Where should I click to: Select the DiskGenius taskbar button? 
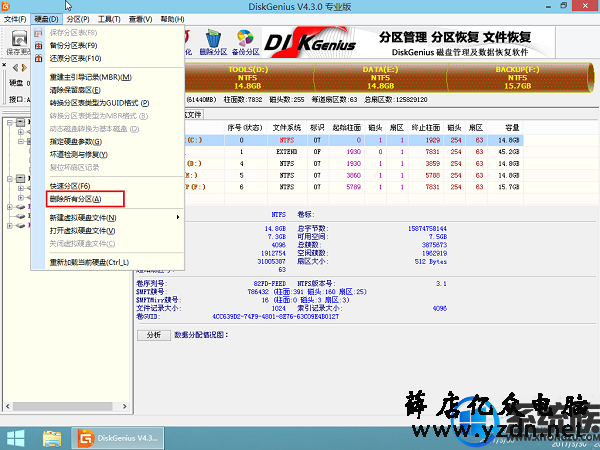117,439
